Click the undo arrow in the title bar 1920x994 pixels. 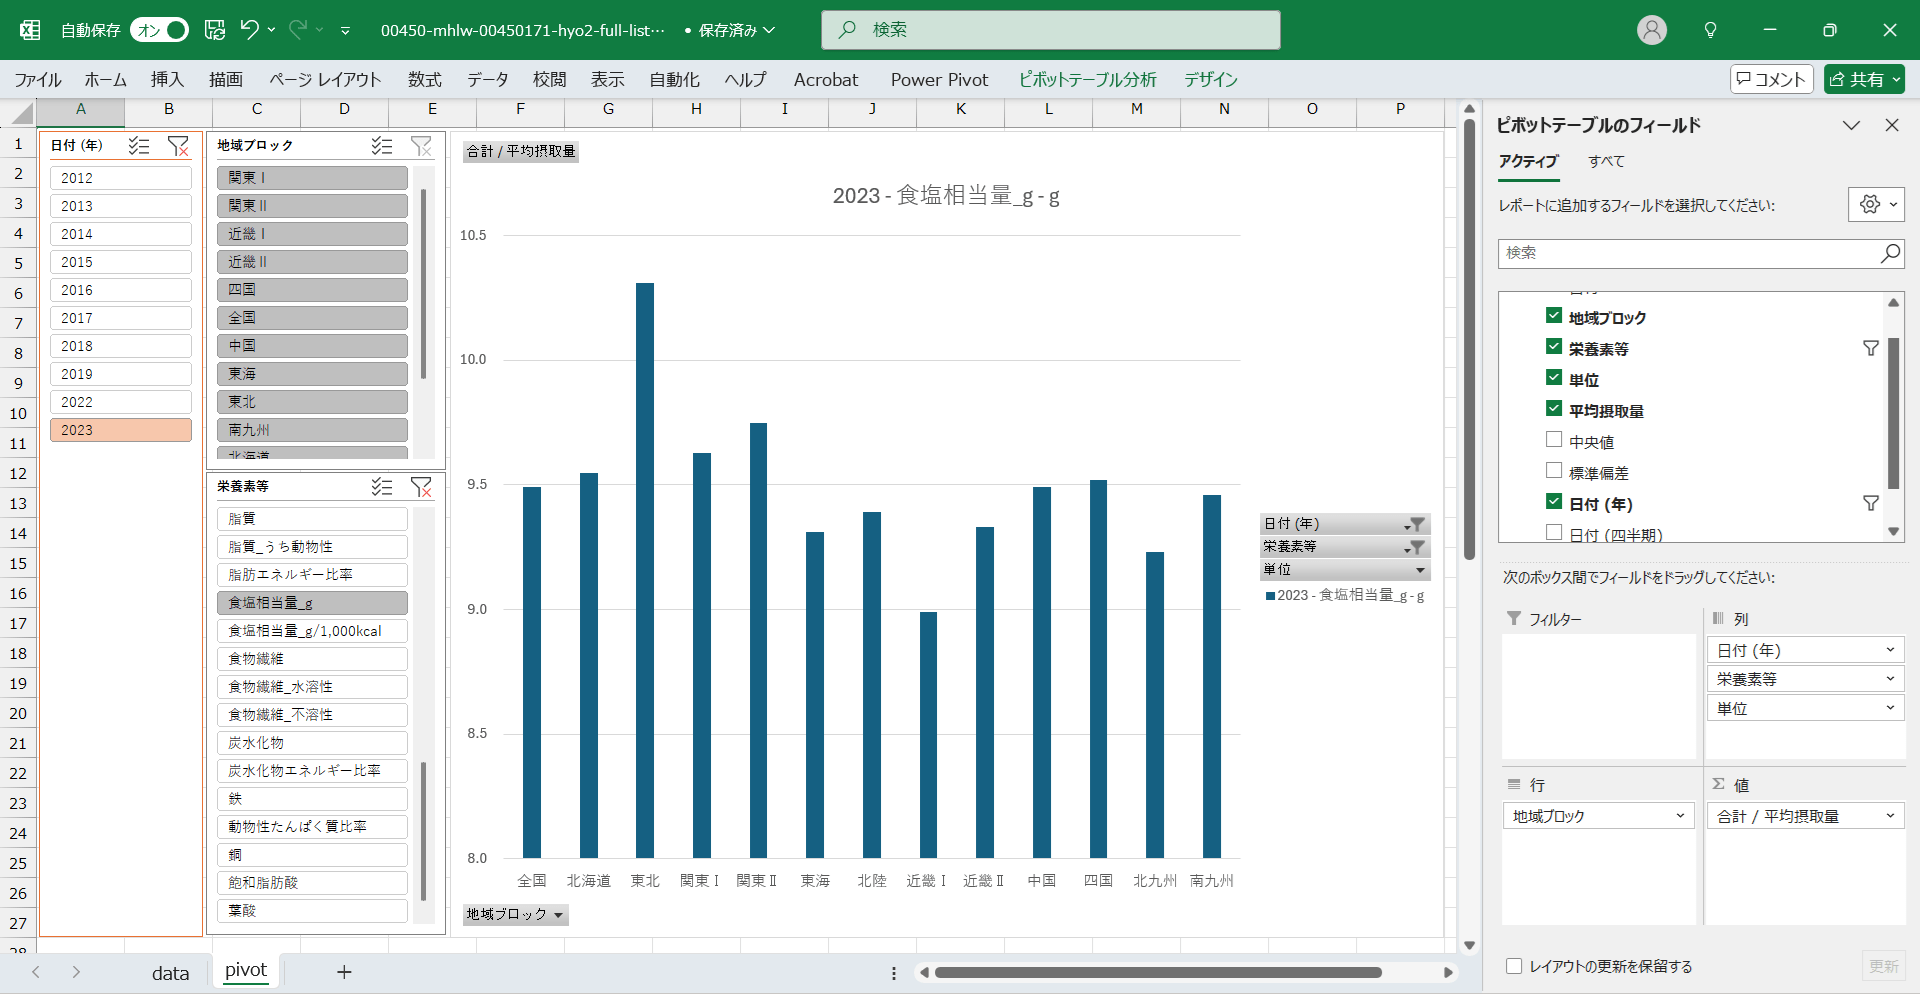[x=250, y=30]
